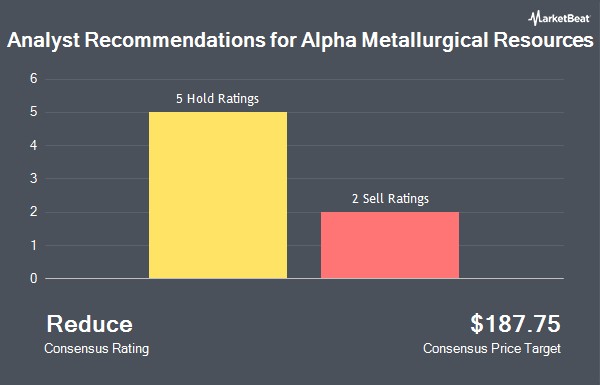Screen dimensions: 600x385
Task: Click the y-axis label 5
Action: (34, 112)
